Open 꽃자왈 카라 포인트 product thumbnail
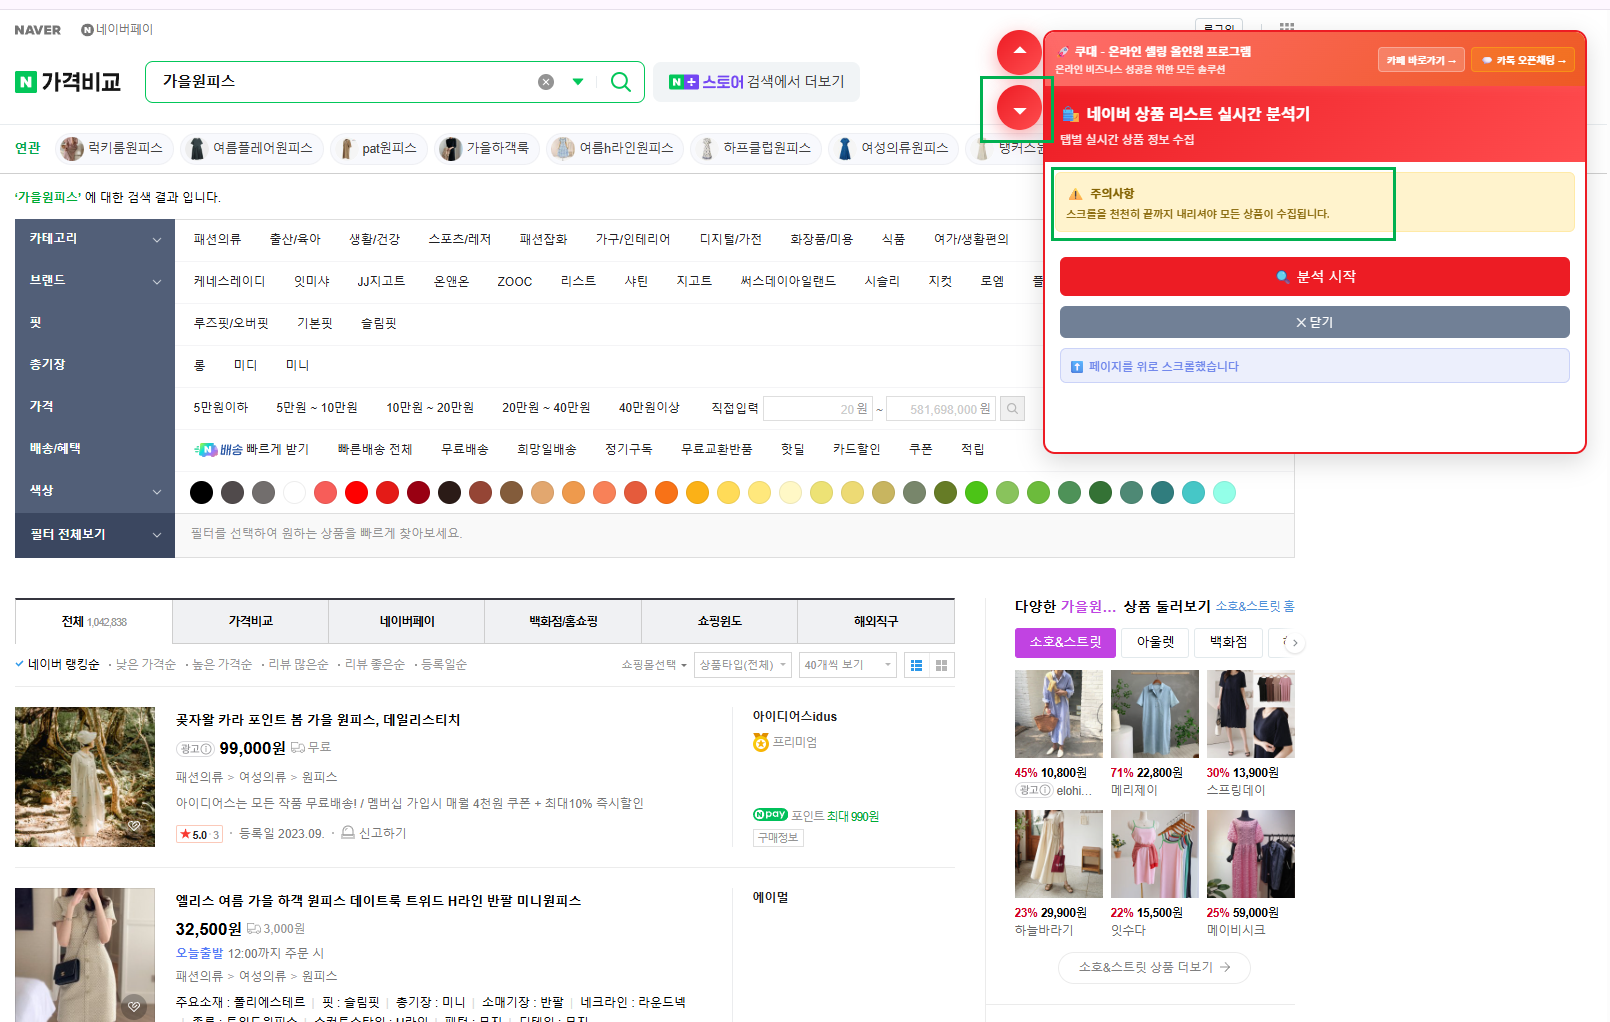This screenshot has height=1022, width=1610. (85, 777)
